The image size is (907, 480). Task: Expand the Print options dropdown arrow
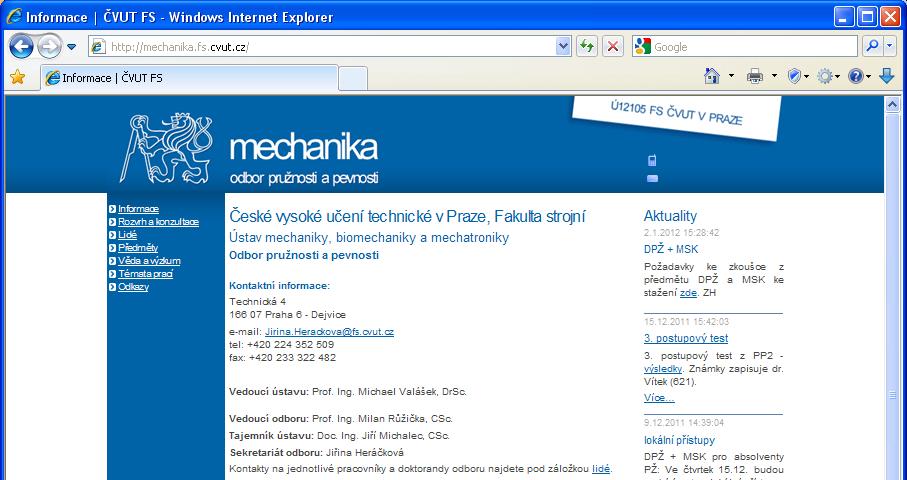tap(774, 76)
